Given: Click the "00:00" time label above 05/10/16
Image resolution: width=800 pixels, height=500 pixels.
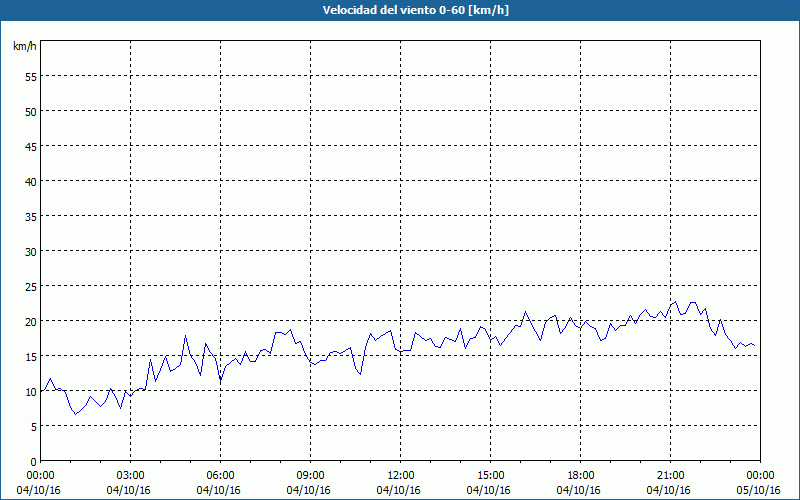Looking at the screenshot, I should (760, 476).
